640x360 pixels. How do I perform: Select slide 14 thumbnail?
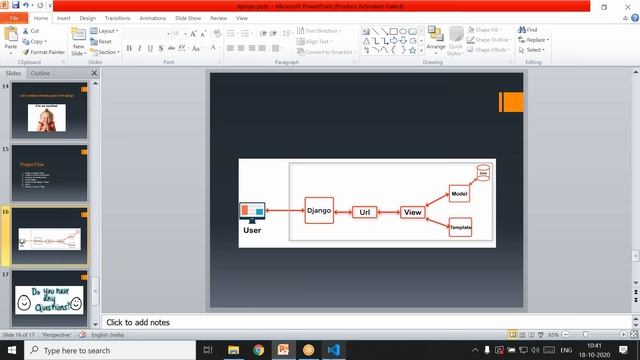point(49,111)
